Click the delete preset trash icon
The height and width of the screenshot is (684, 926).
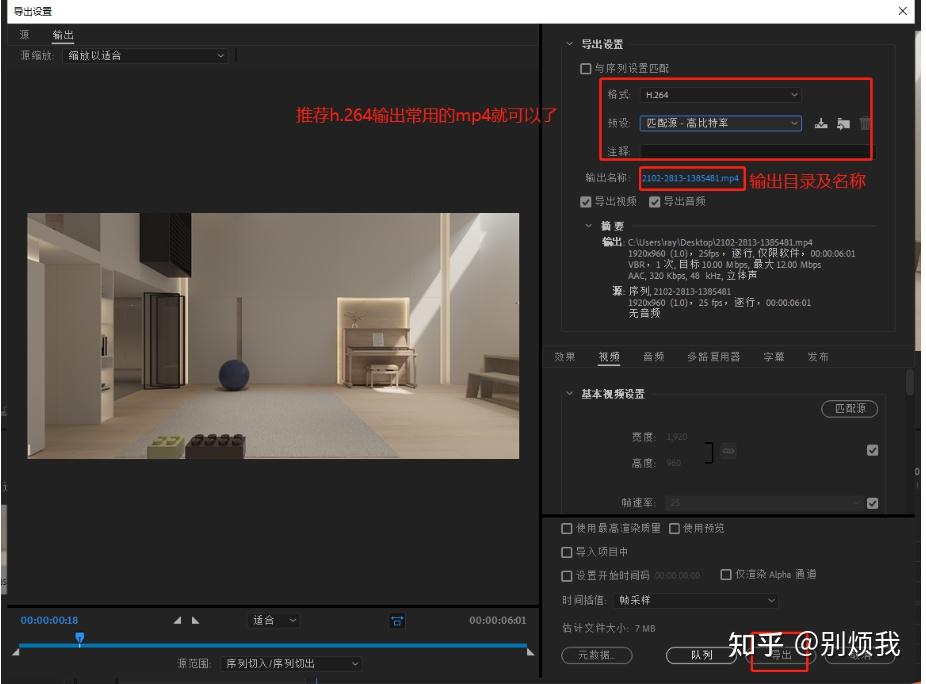[x=865, y=123]
